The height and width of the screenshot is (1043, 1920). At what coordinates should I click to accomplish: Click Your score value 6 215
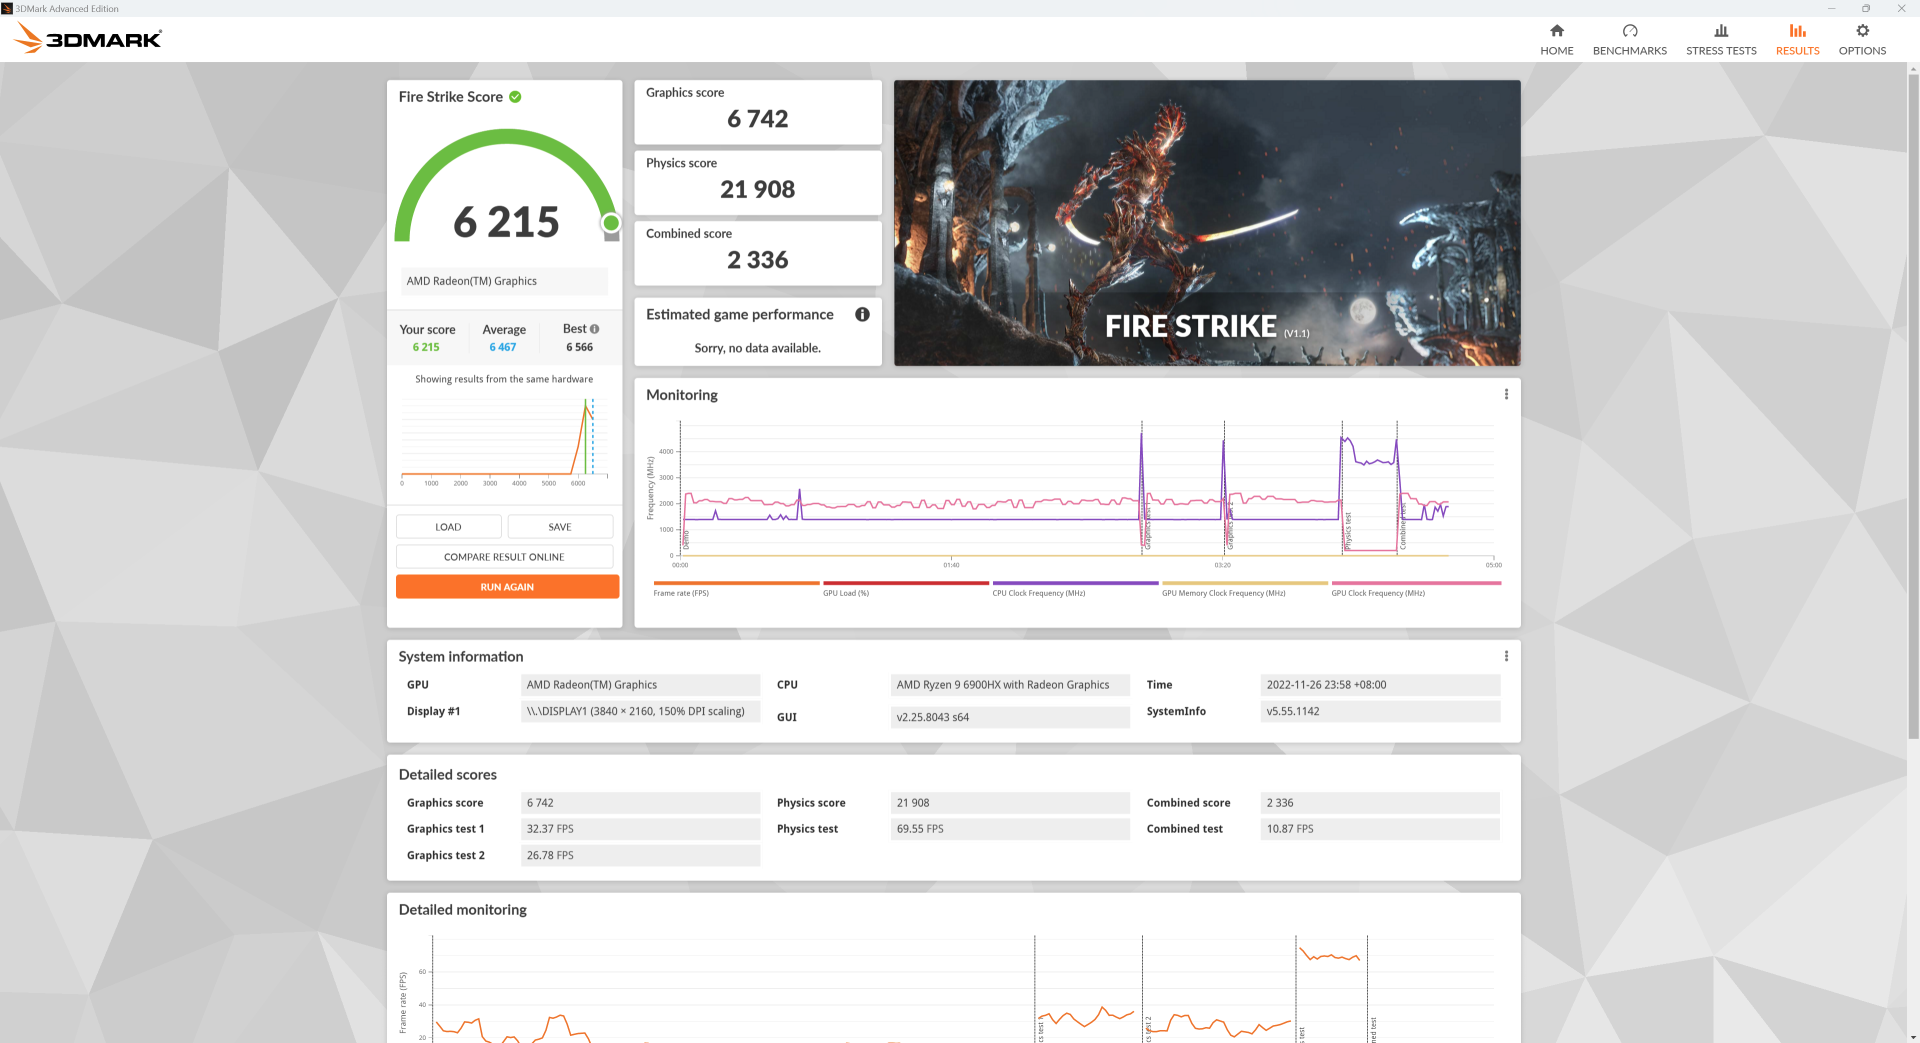426,347
